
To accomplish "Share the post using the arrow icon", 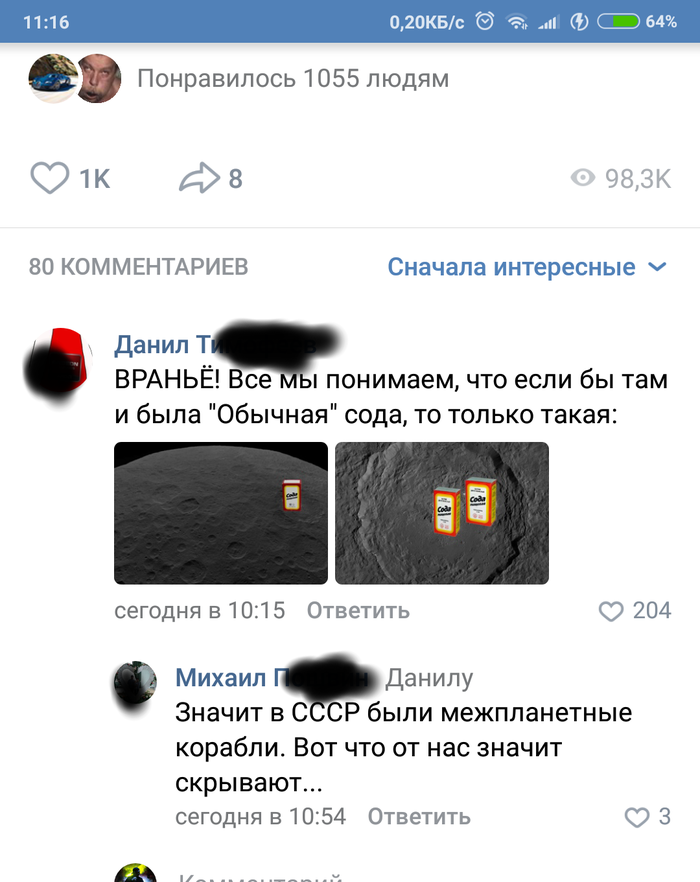I will (199, 178).
